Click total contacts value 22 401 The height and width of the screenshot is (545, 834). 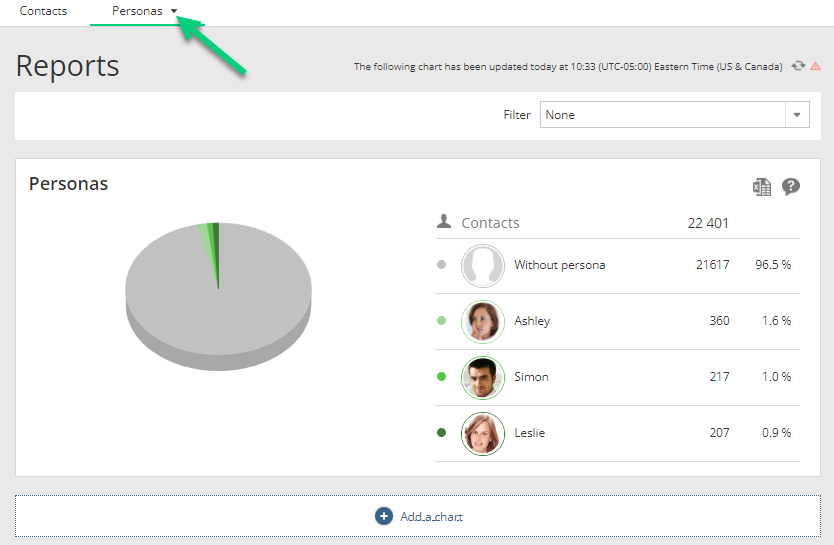tap(708, 223)
